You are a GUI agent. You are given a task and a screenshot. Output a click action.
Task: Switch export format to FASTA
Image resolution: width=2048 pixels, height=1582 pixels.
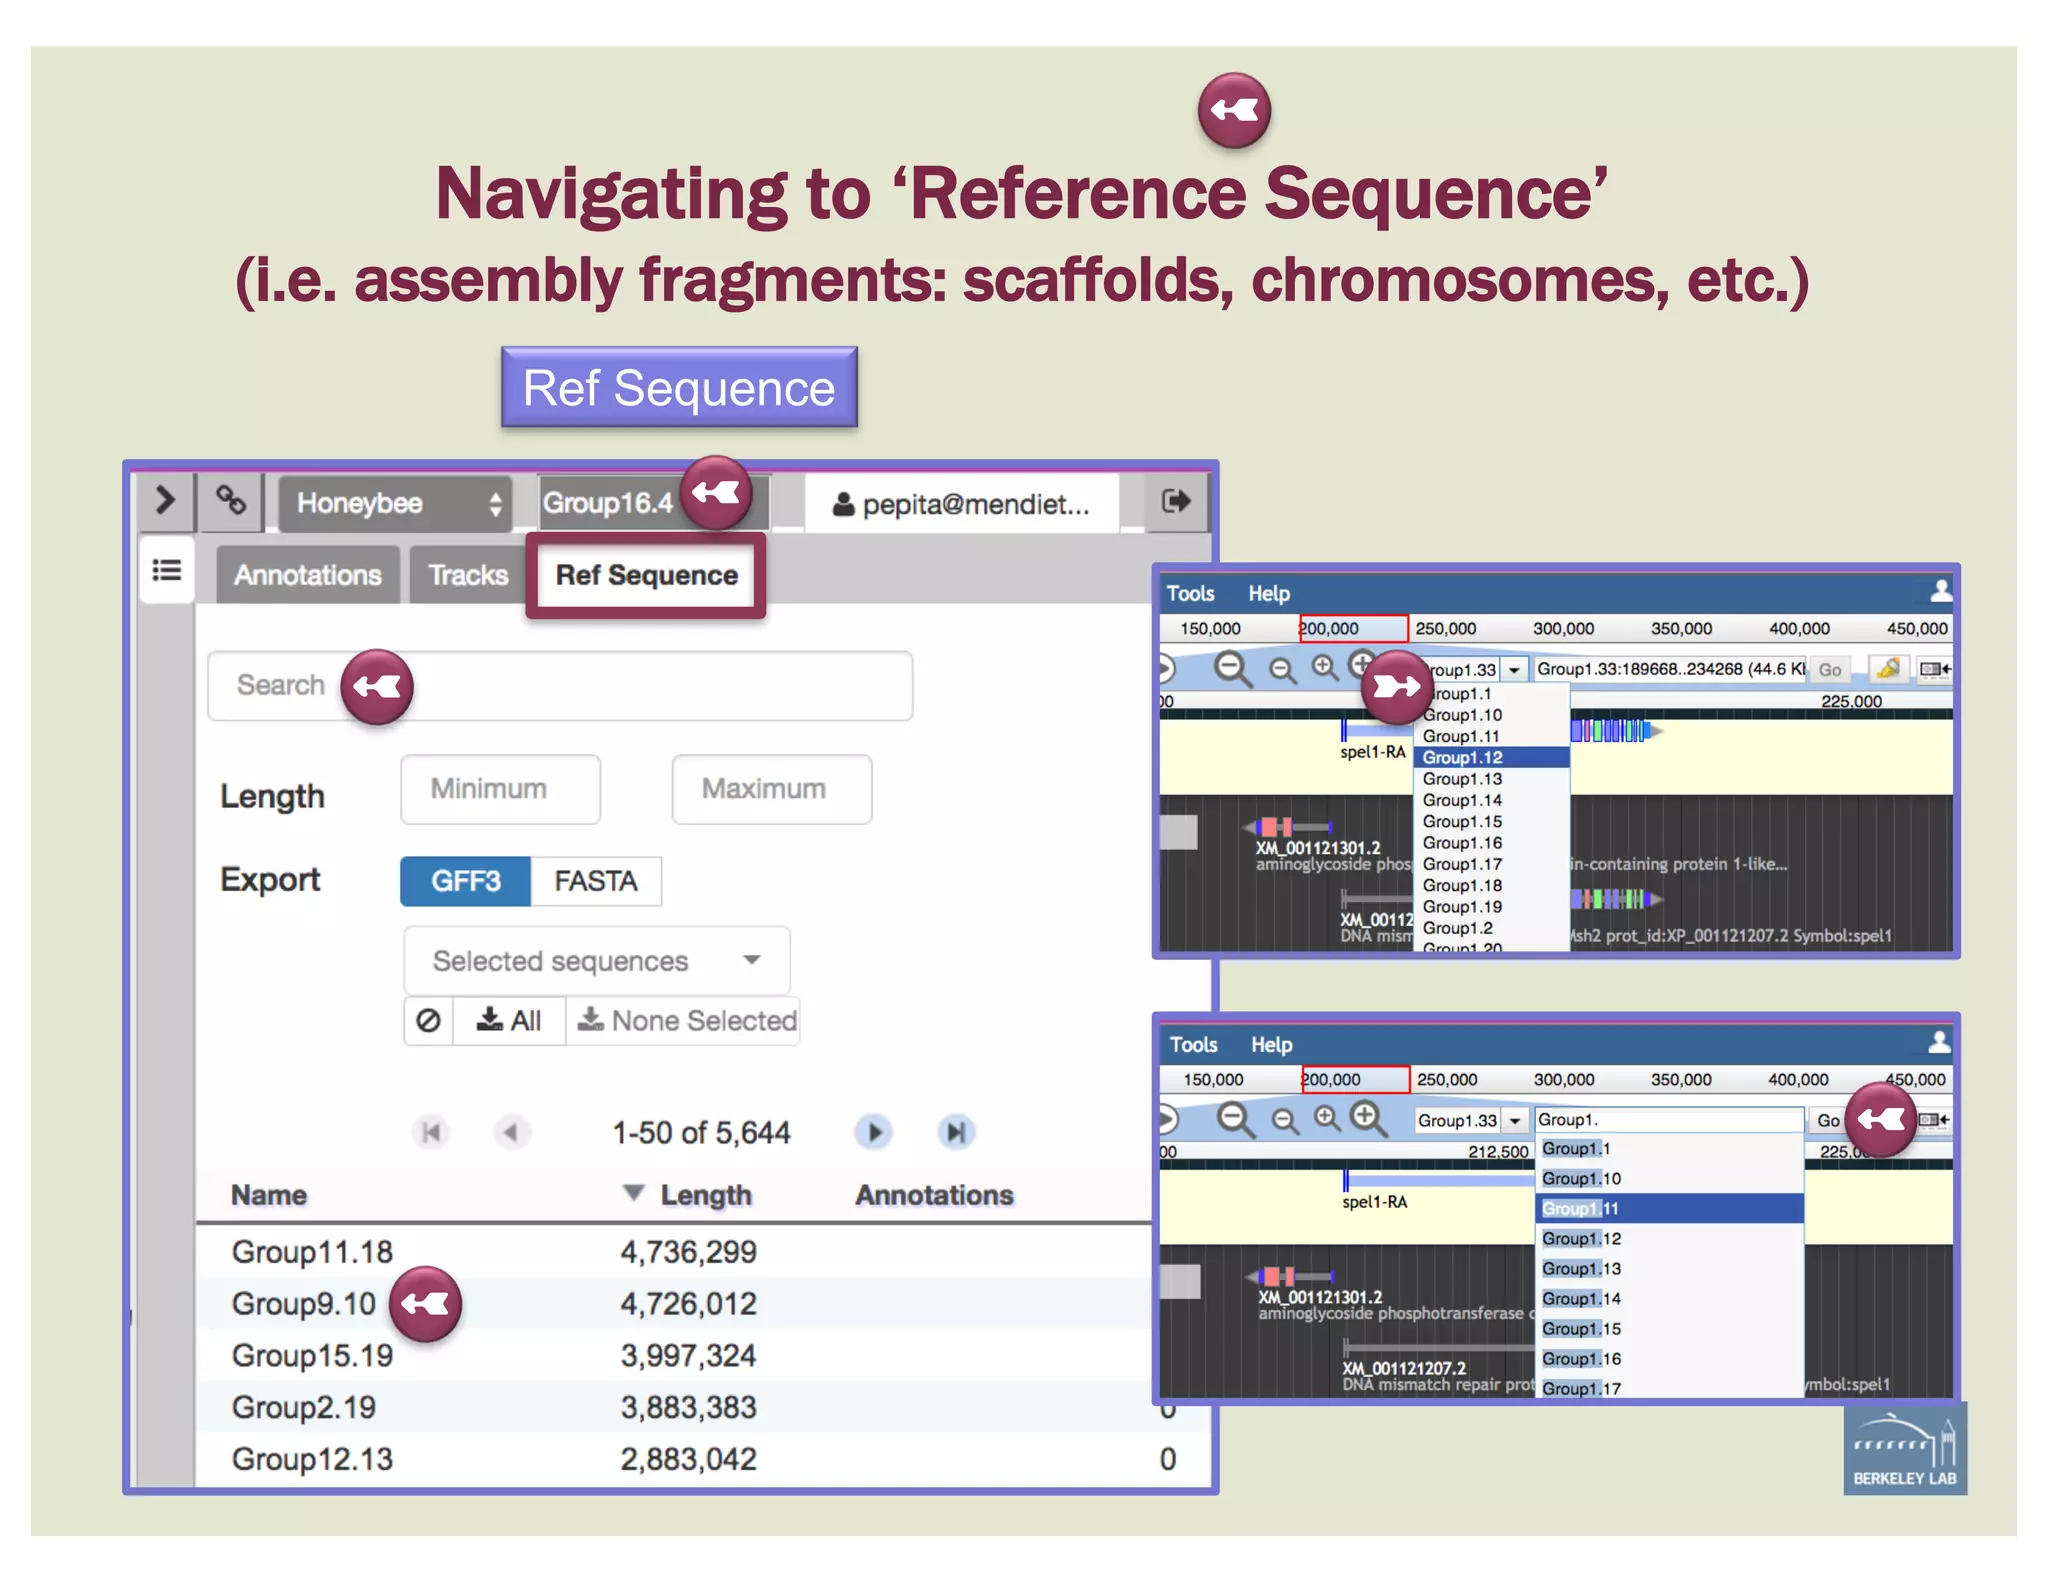click(596, 881)
